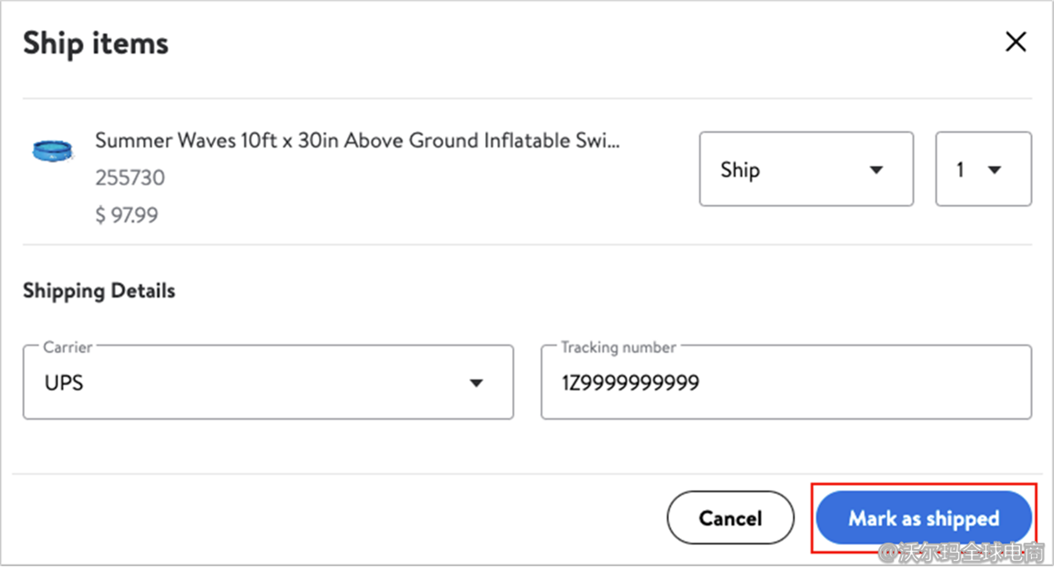Click the Summer Waves product title
1060x569 pixels.
357,141
